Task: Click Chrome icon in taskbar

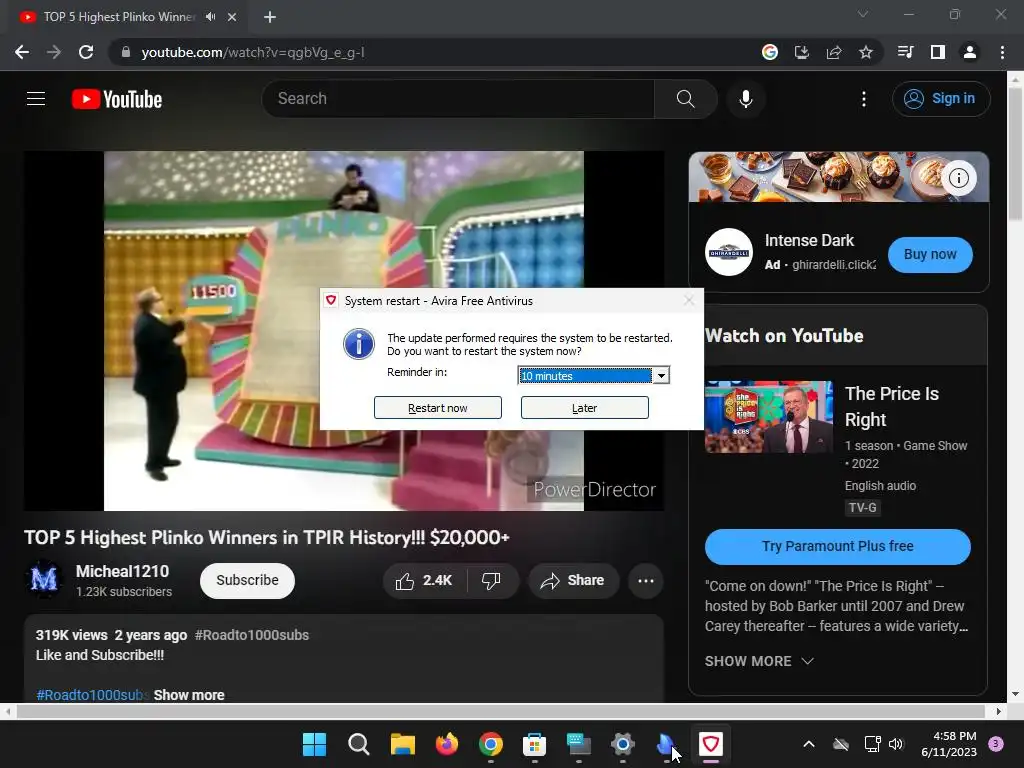Action: coord(490,744)
